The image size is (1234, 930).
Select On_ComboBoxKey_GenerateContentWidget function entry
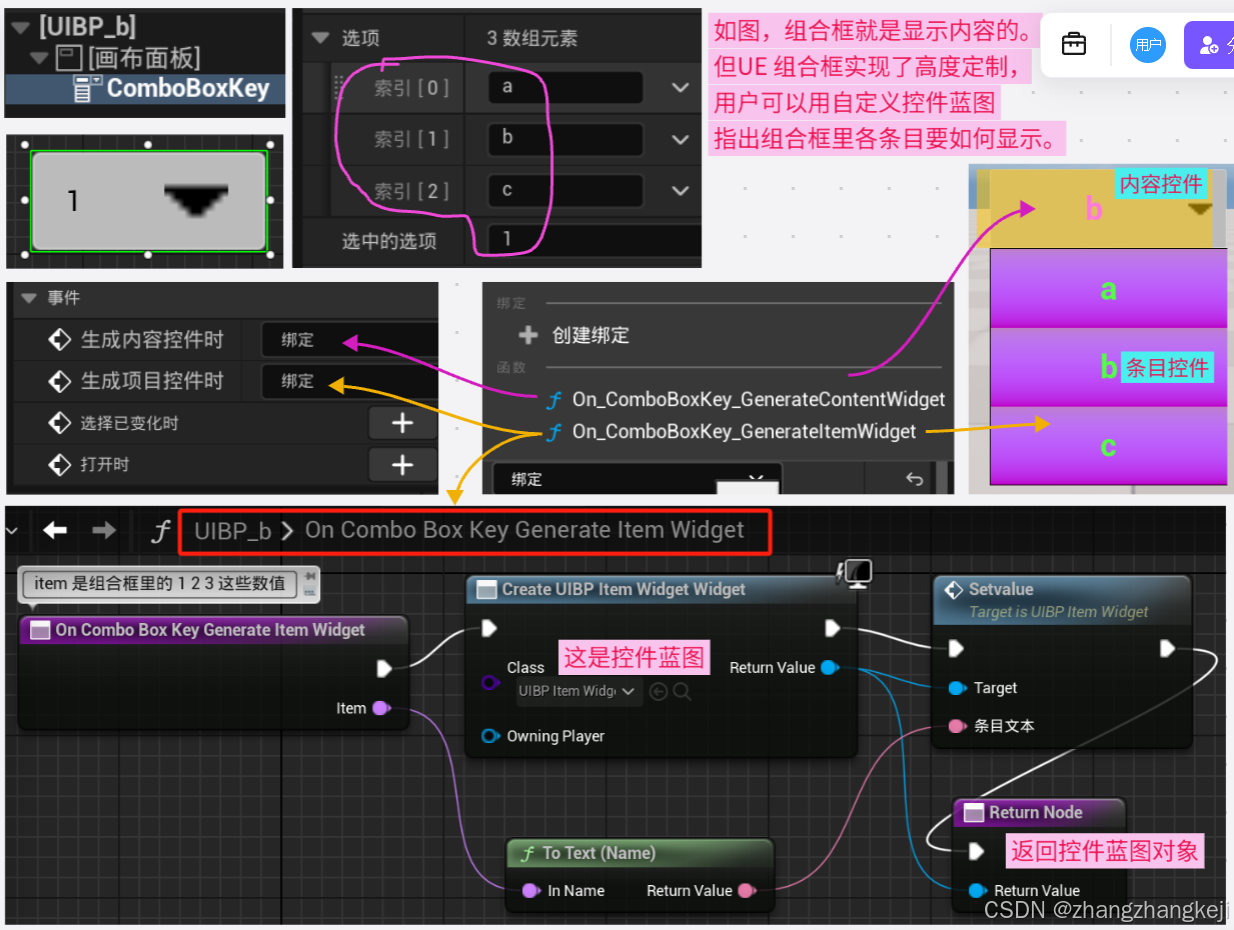[758, 400]
